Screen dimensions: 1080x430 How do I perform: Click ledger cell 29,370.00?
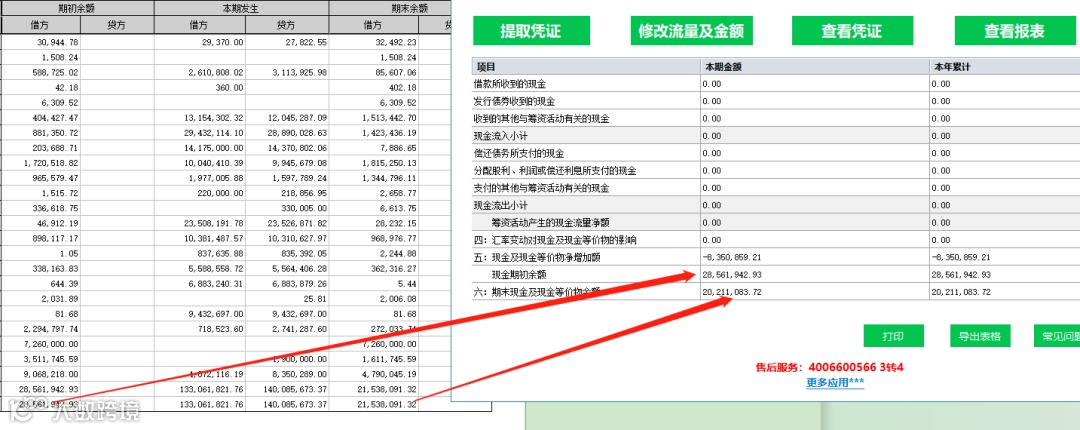click(222, 43)
